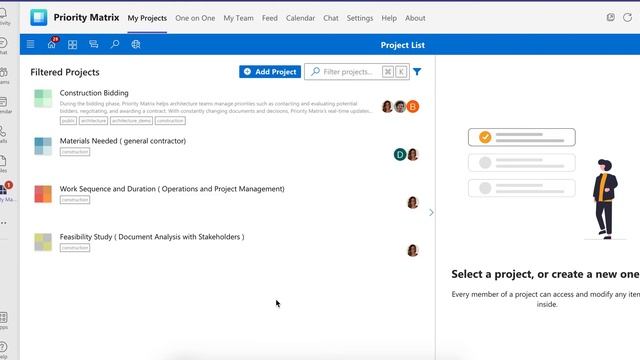This screenshot has height=360, width=640.
Task: Open the Materials Needed (general contractor) project
Action: [123, 141]
